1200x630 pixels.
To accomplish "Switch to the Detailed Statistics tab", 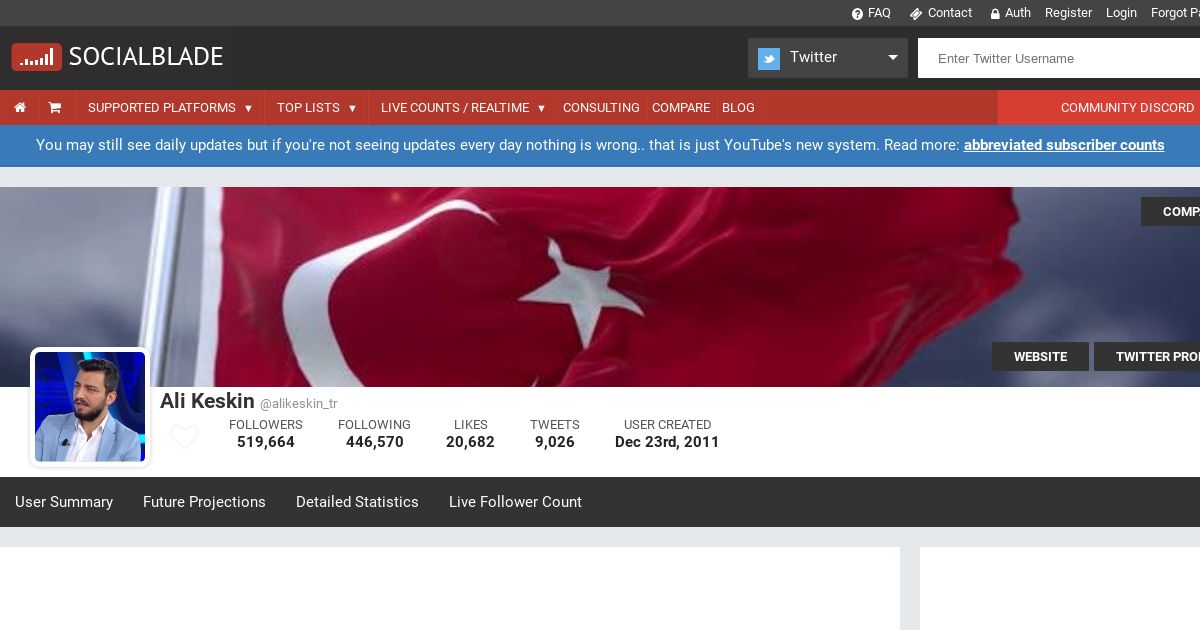I will [x=357, y=502].
